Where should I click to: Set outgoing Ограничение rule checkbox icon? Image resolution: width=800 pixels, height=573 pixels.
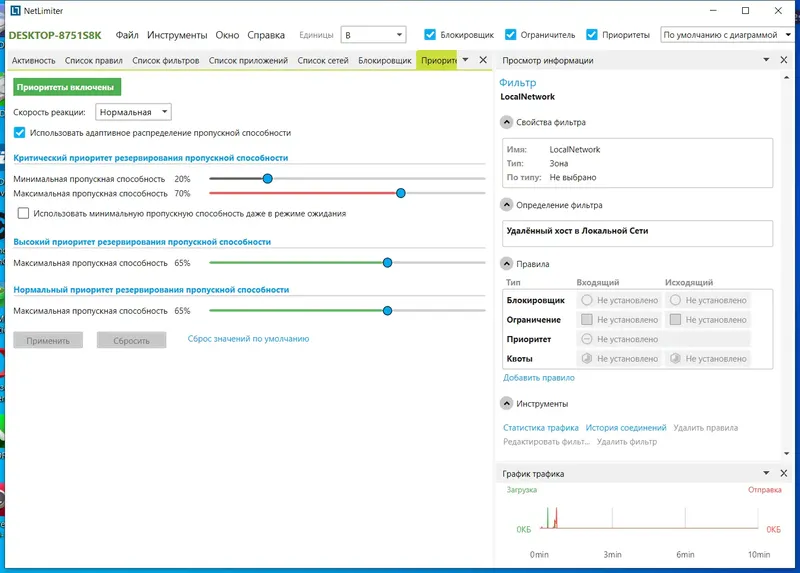tap(675, 319)
